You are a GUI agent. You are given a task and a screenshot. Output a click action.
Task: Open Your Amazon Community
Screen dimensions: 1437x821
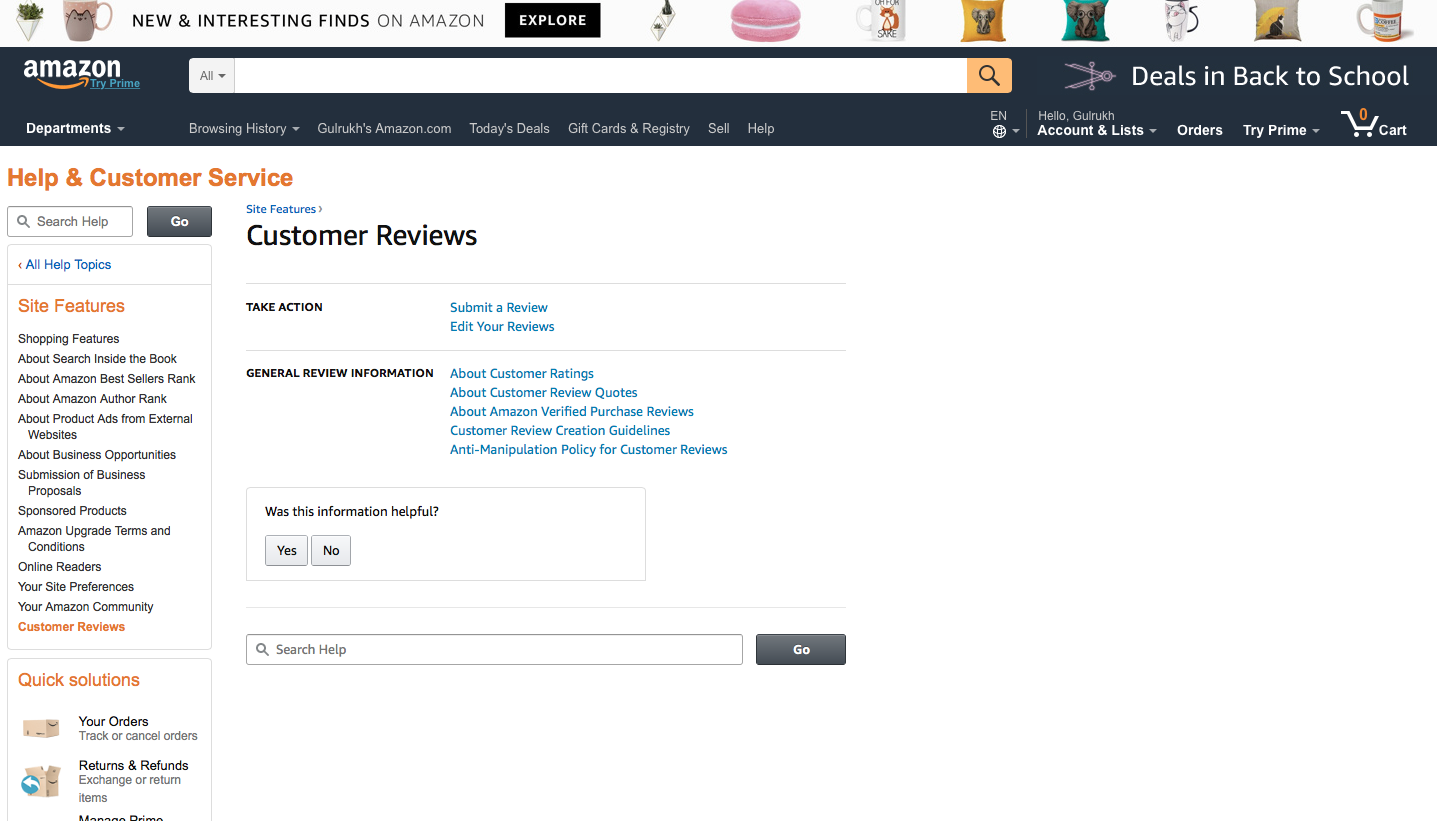[86, 607]
